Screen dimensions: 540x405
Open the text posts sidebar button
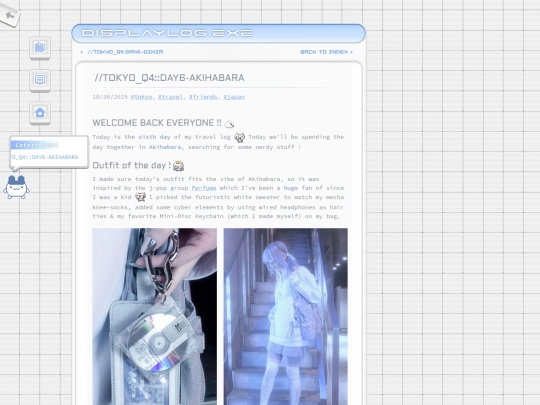click(40, 80)
